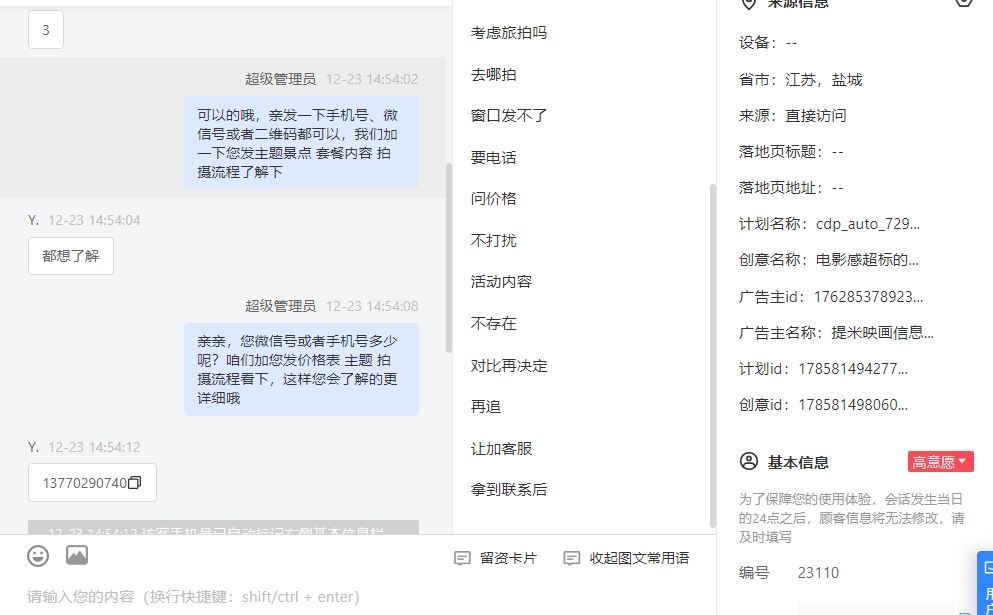Select the 拿到联系后 phrase
Screen dimensions: 993x615
pyautogui.click(x=509, y=490)
